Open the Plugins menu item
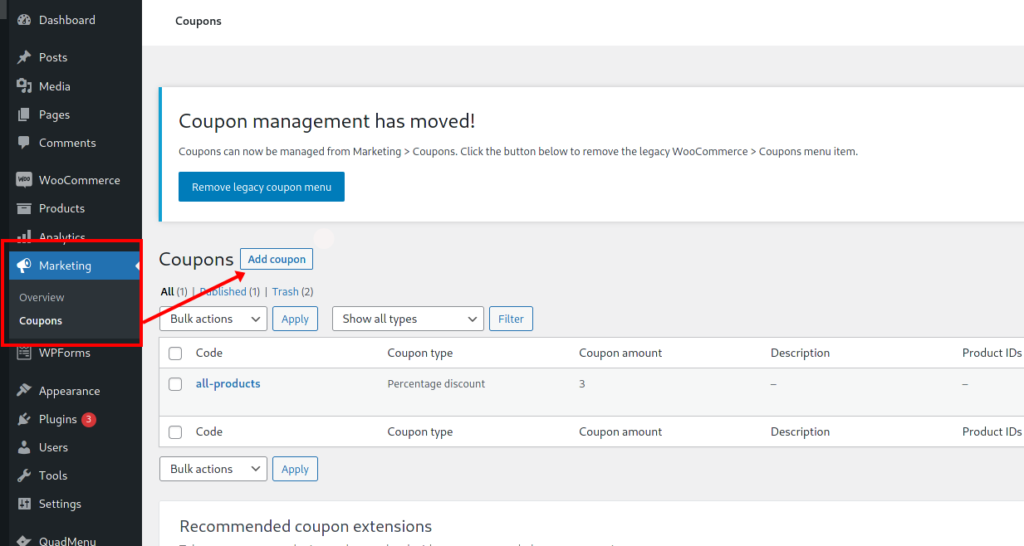The image size is (1024, 546). click(57, 419)
